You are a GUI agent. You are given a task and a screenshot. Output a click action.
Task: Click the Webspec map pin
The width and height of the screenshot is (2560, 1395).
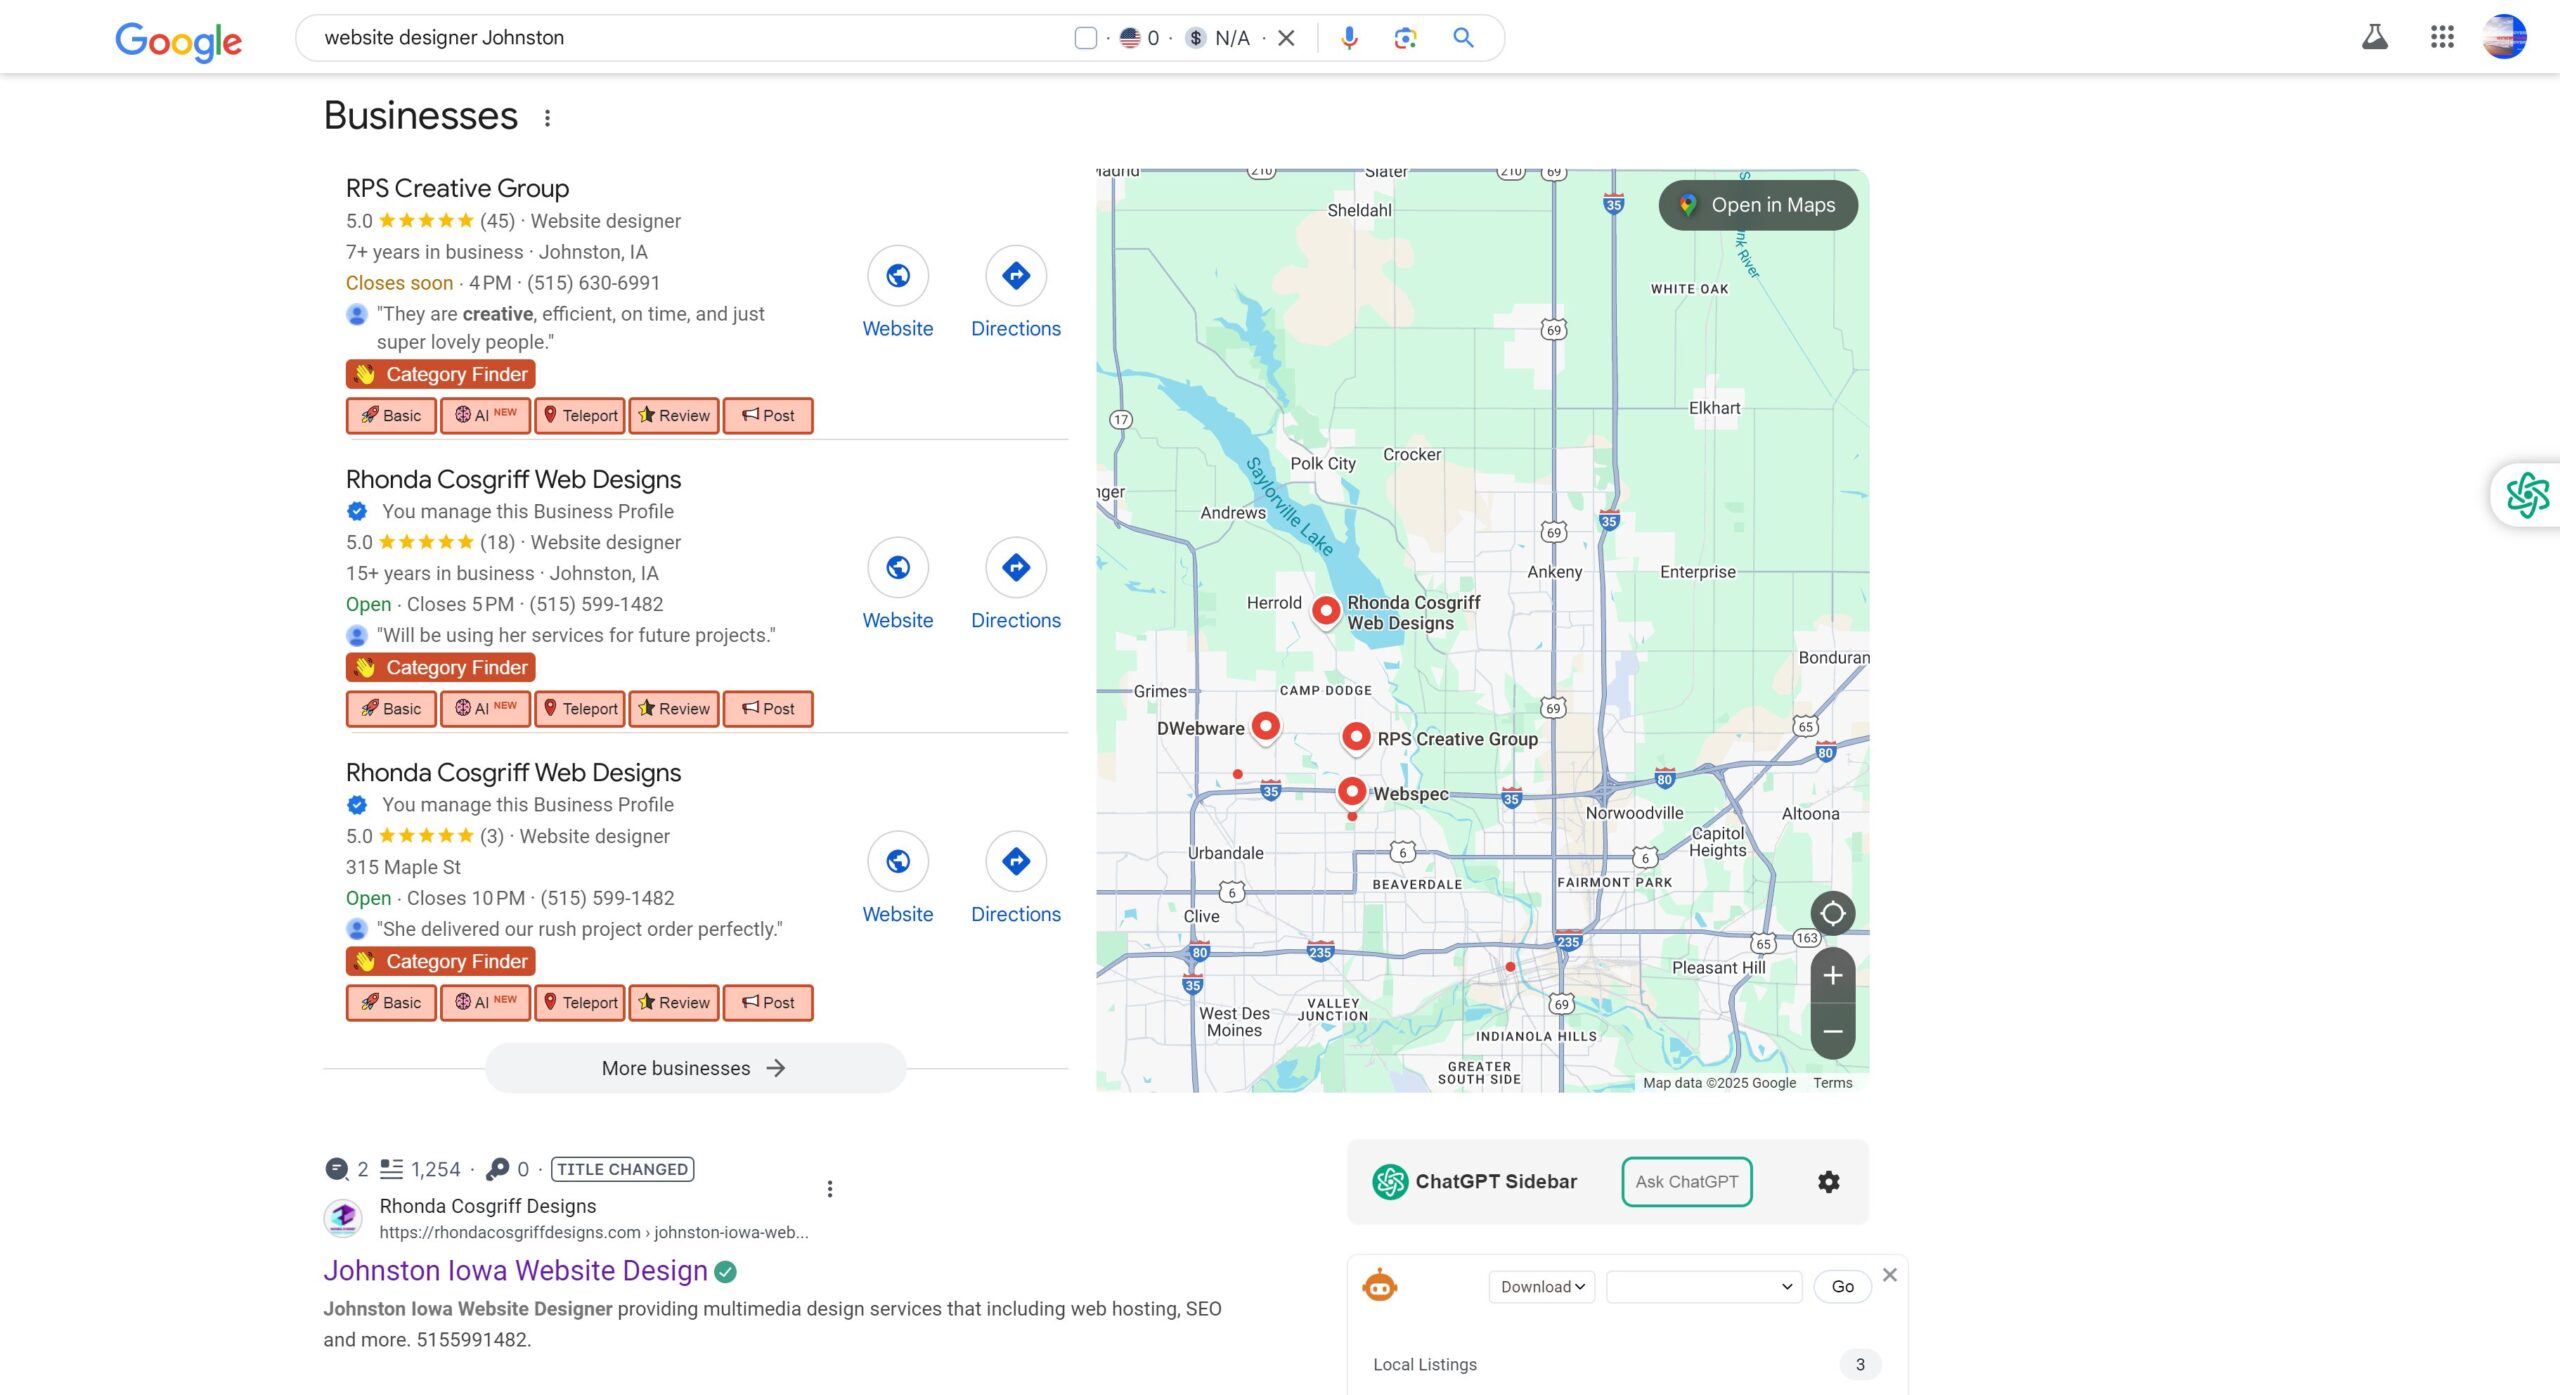tap(1352, 791)
